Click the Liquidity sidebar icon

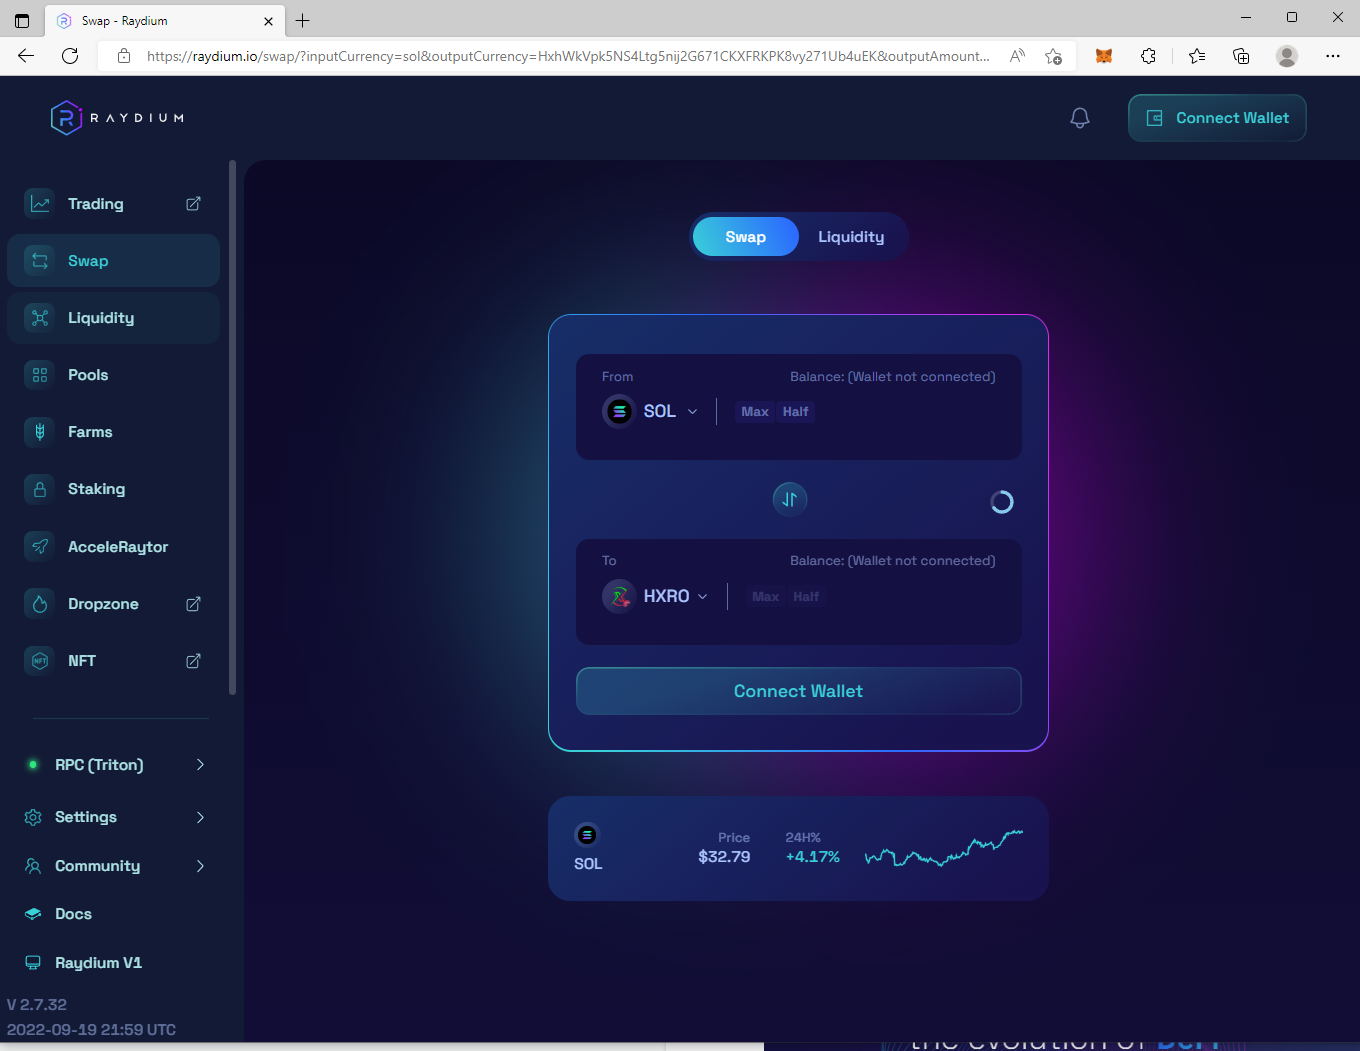pos(40,318)
